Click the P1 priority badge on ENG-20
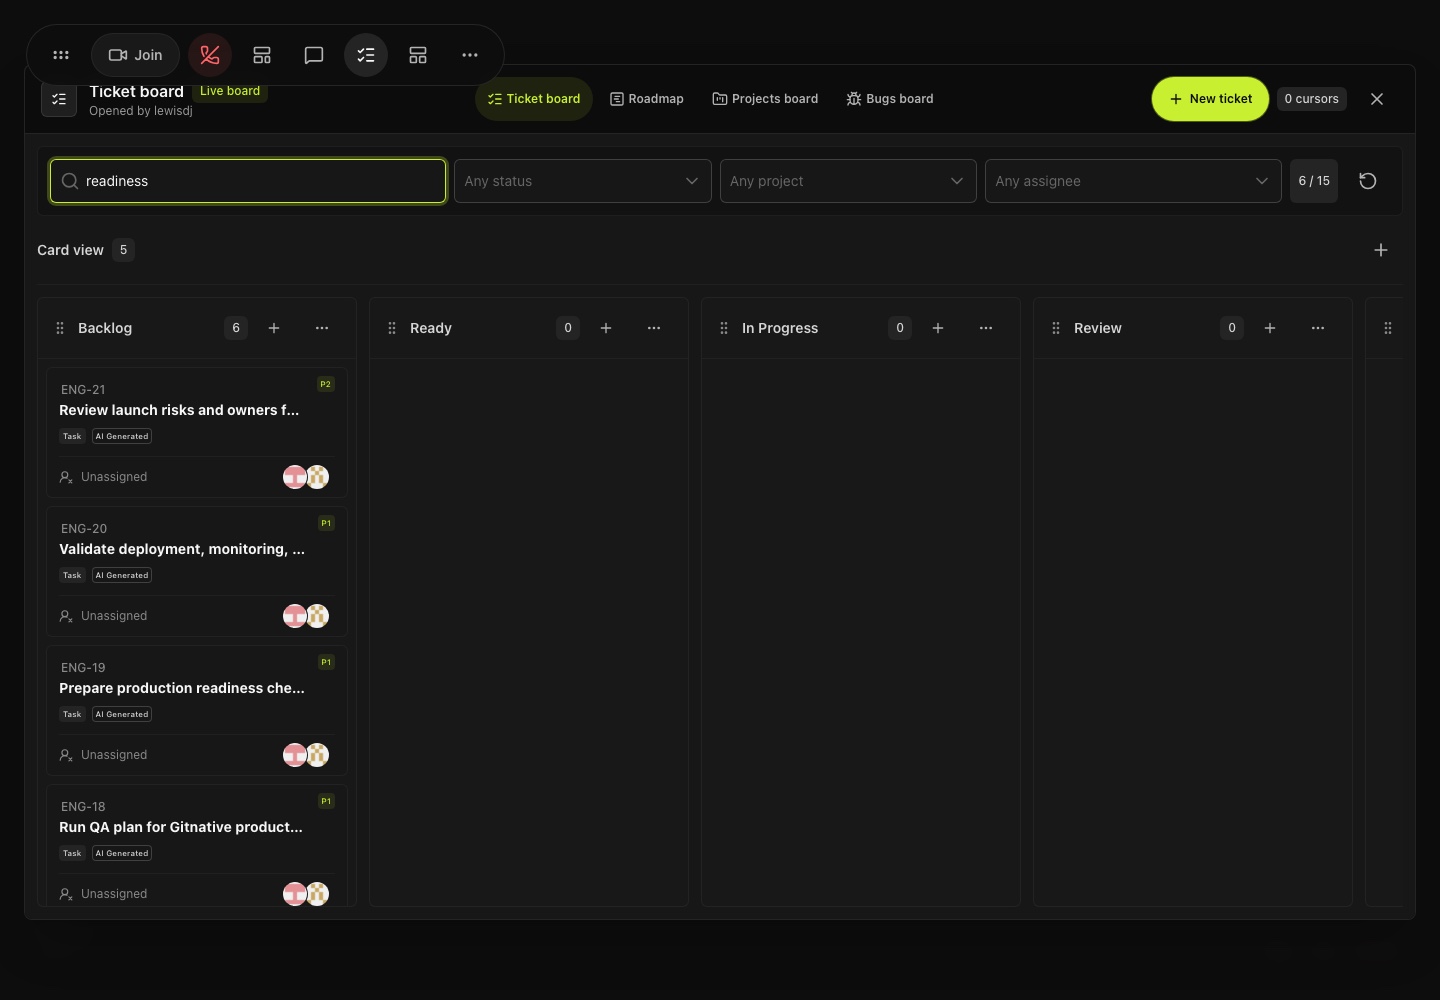The image size is (1440, 1000). [x=325, y=523]
